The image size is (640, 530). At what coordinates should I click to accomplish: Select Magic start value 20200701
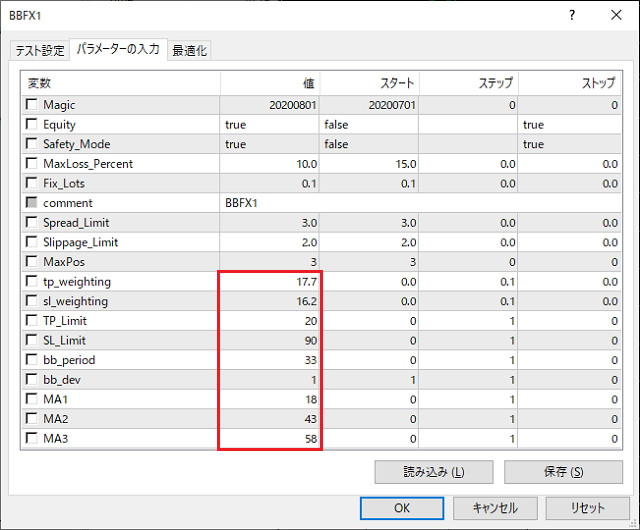(369, 105)
